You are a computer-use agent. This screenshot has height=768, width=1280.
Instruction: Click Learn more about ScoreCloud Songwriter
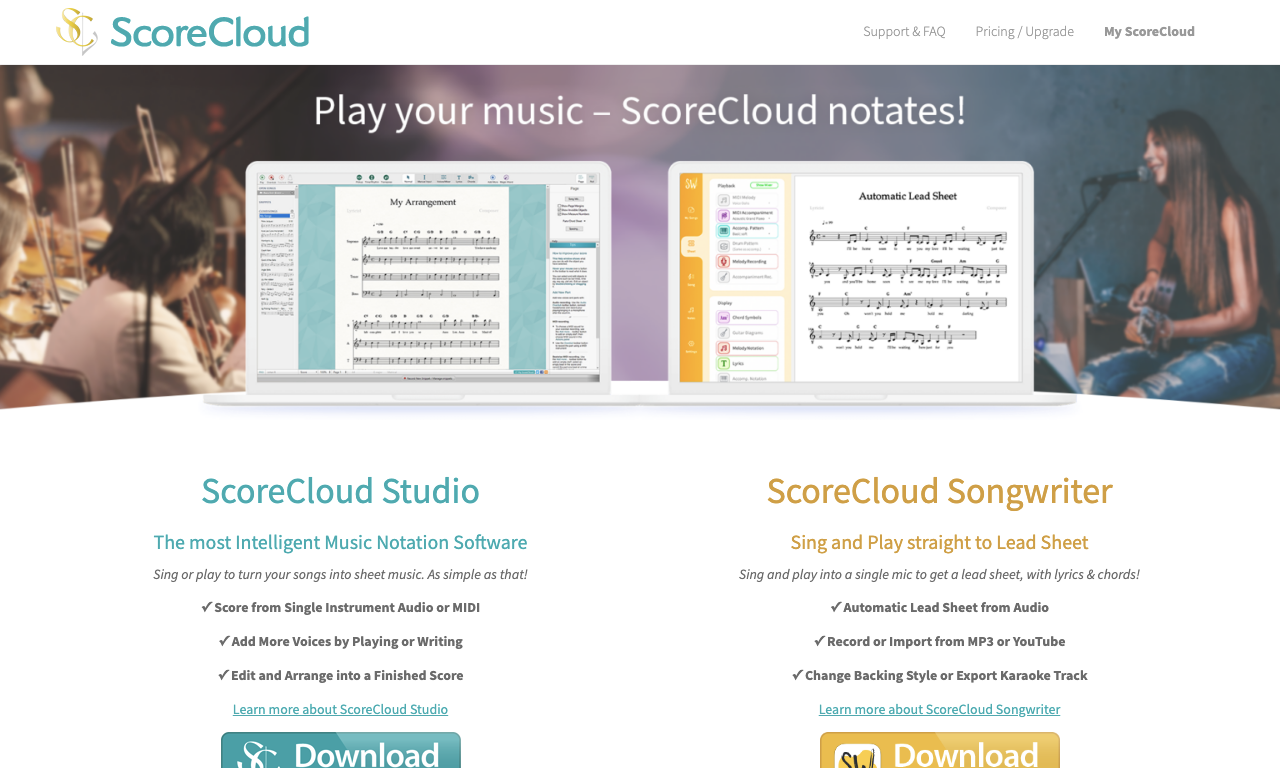pos(939,709)
